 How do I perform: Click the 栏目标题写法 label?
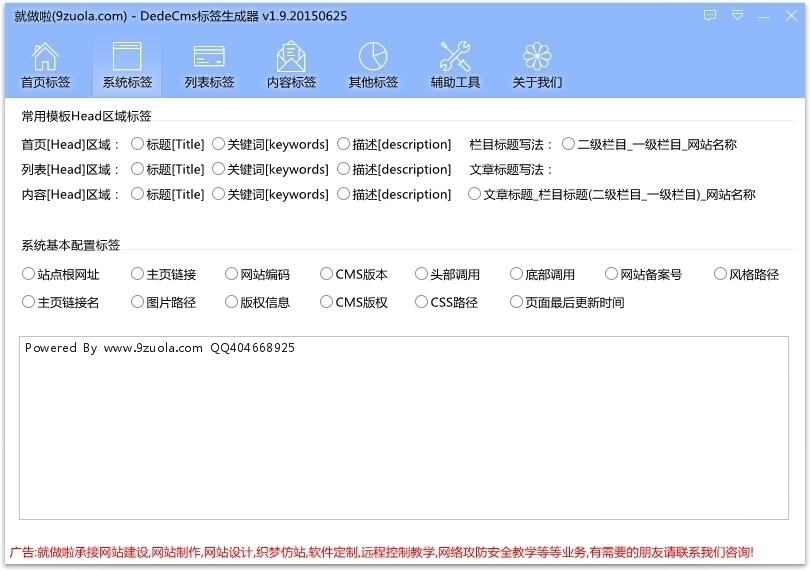pyautogui.click(x=510, y=145)
